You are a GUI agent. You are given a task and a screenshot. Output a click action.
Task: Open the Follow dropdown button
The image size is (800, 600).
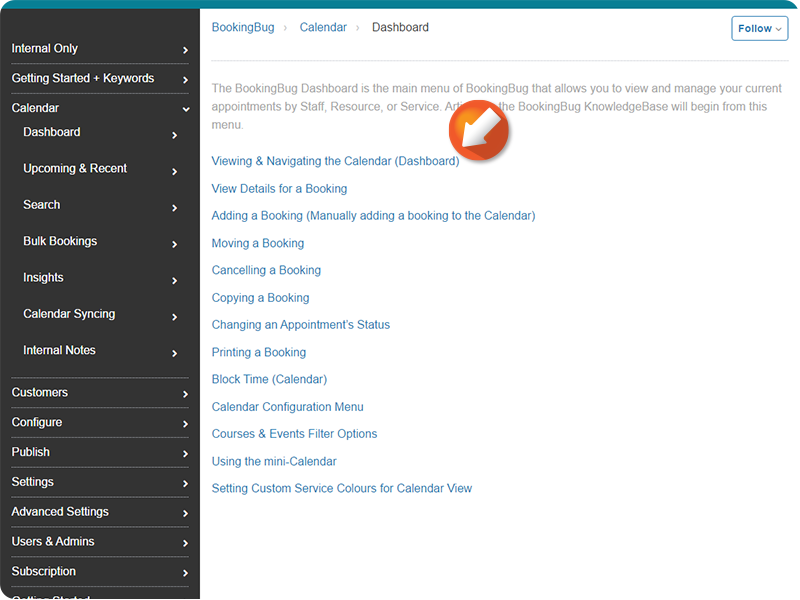pyautogui.click(x=759, y=29)
